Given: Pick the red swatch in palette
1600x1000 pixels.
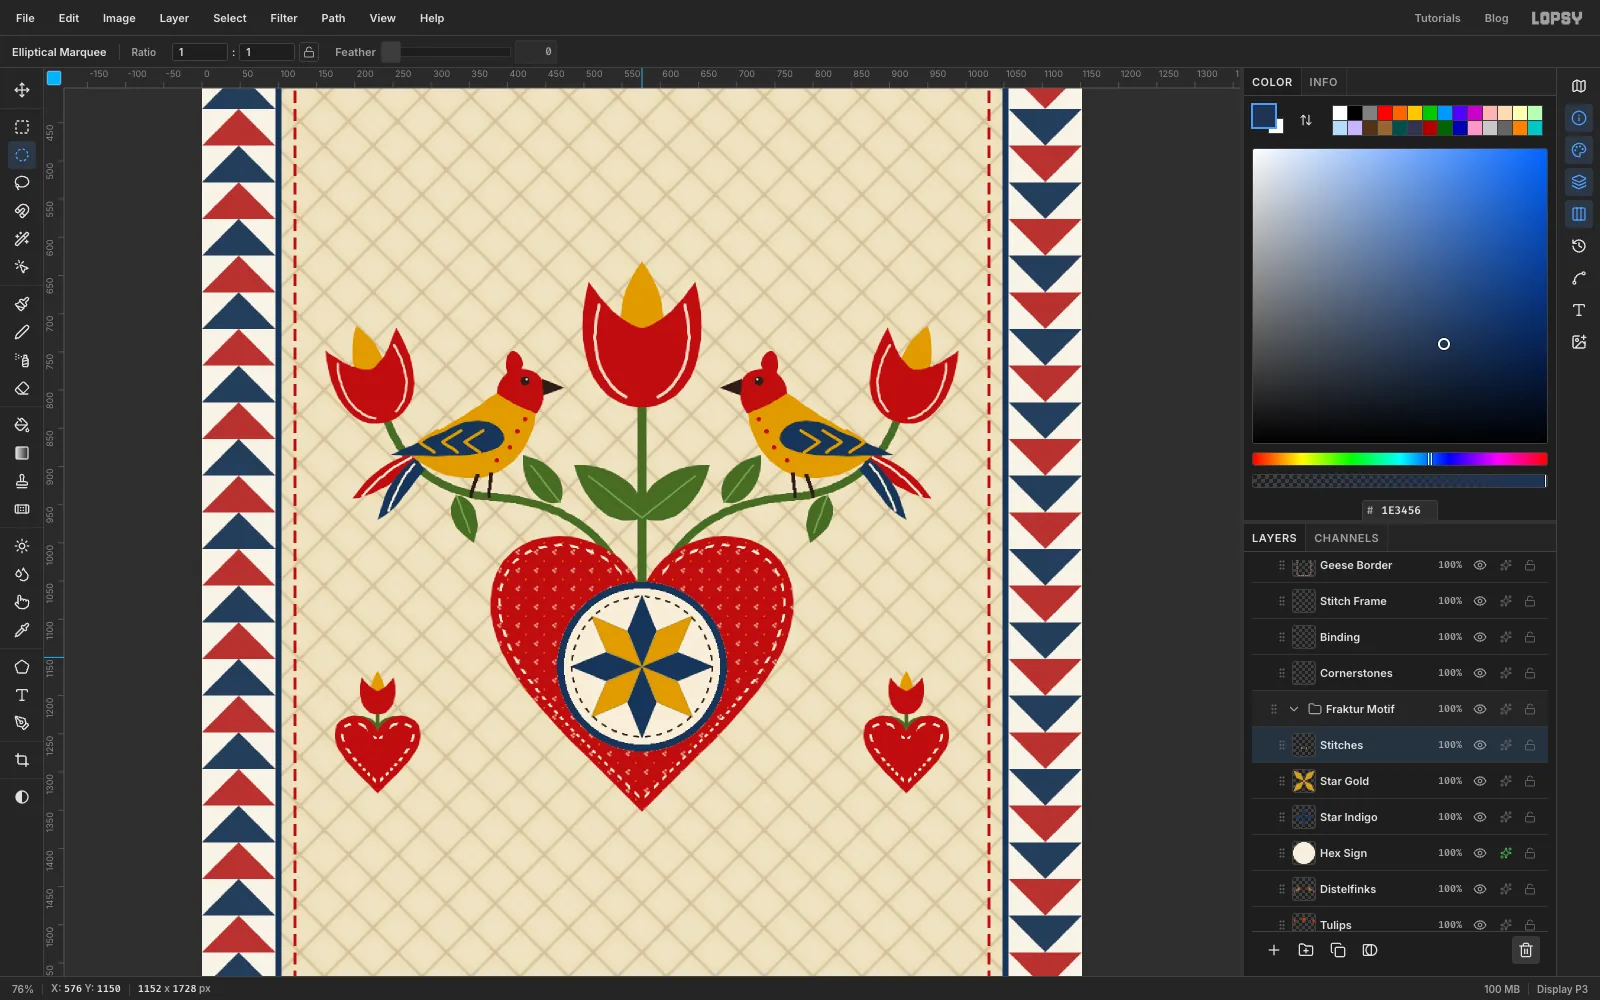Looking at the screenshot, I should 1385,113.
